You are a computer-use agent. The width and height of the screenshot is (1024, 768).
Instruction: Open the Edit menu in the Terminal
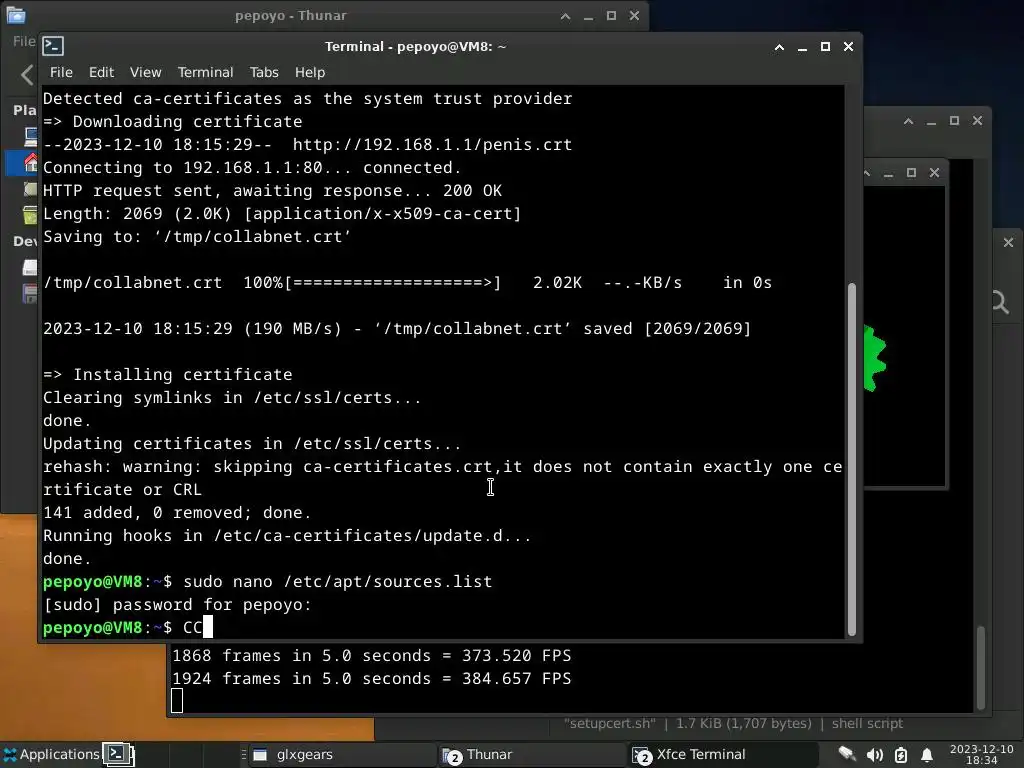pos(101,72)
